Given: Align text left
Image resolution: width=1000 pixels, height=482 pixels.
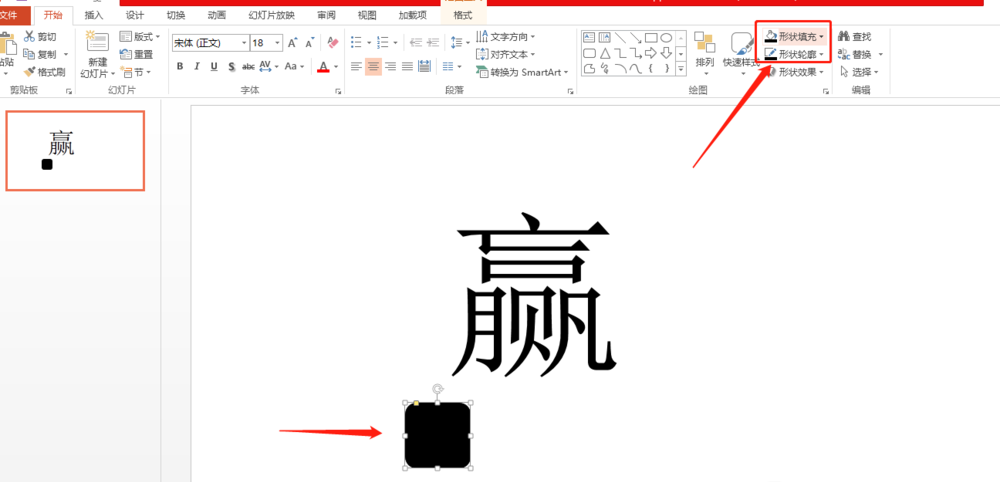Looking at the screenshot, I should pos(357,66).
